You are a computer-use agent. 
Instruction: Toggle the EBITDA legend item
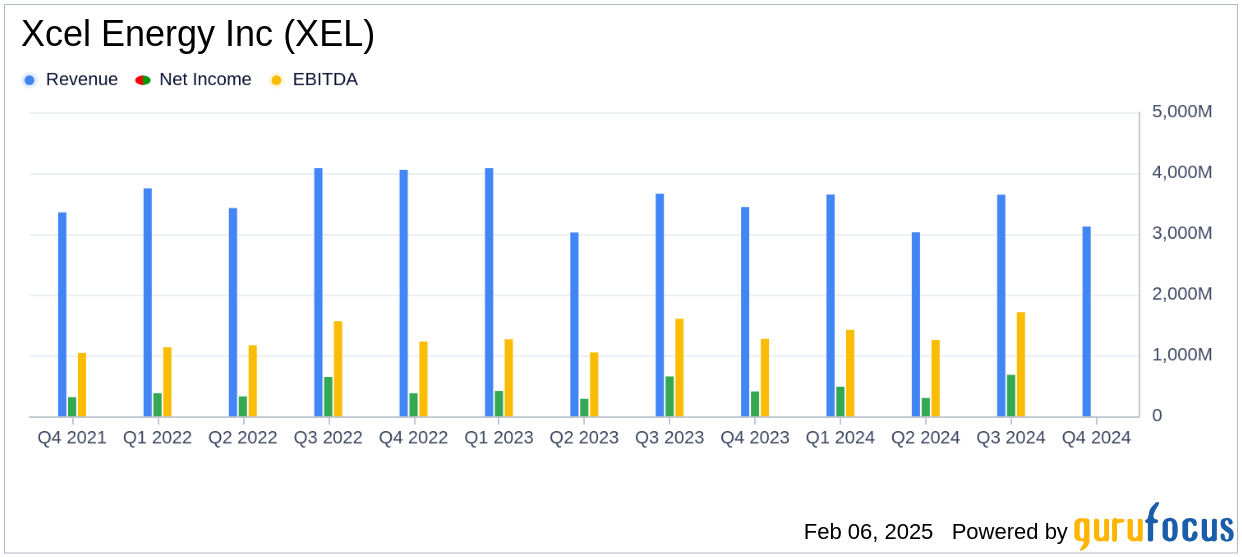pyautogui.click(x=314, y=79)
